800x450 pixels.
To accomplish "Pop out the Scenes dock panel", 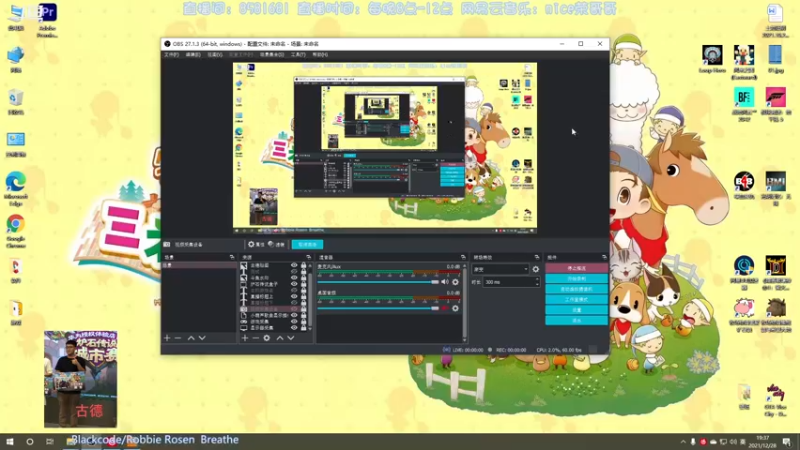I will click(x=232, y=257).
